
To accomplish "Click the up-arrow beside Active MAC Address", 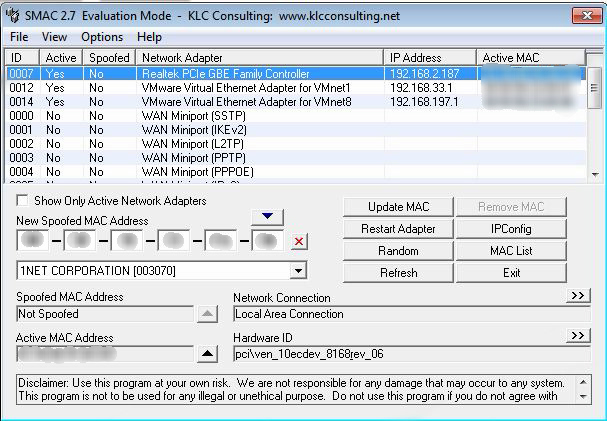I will coord(205,353).
